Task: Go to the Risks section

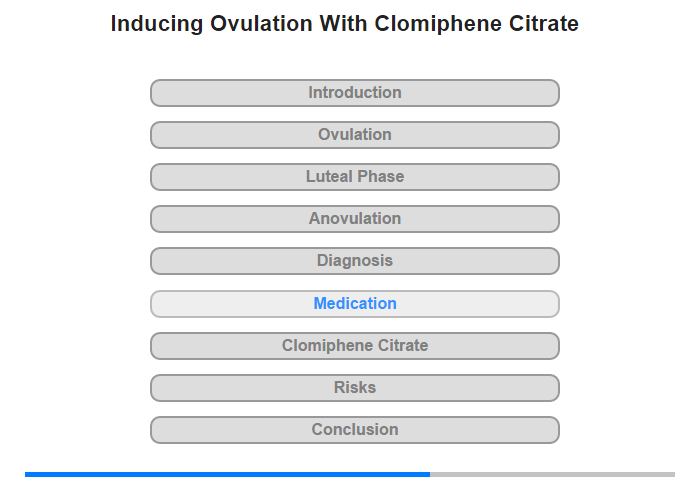Action: [x=355, y=388]
